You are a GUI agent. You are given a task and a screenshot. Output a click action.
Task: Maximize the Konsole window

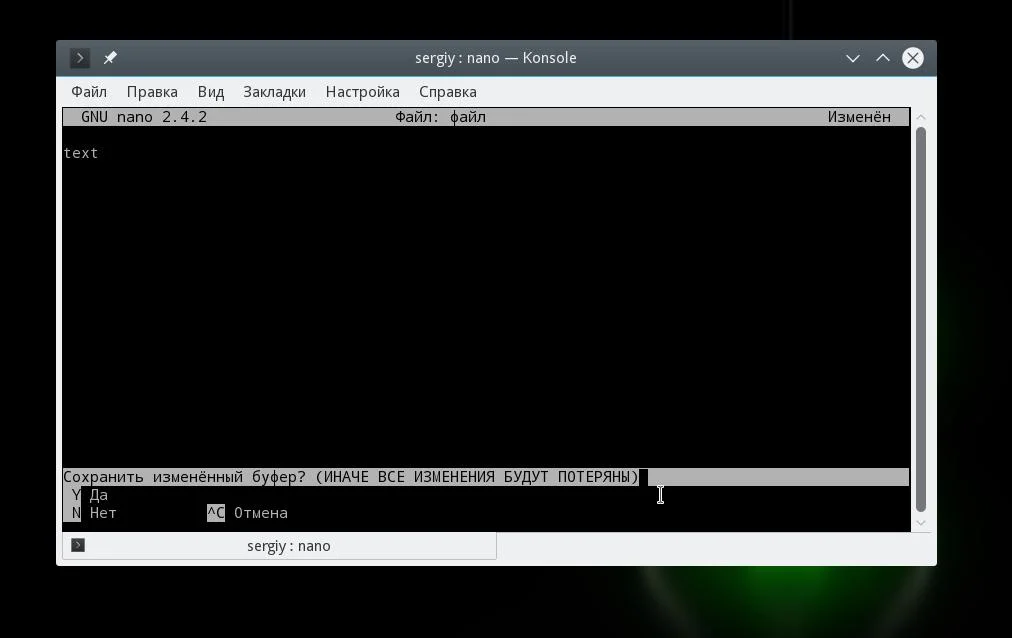point(882,58)
